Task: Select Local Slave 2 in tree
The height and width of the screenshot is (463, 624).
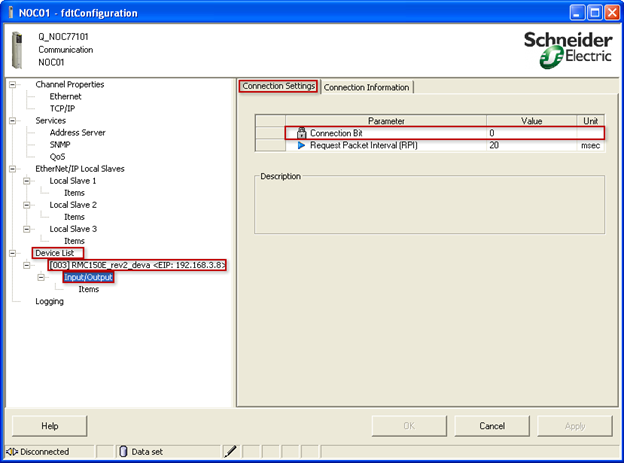Action: tap(73, 205)
